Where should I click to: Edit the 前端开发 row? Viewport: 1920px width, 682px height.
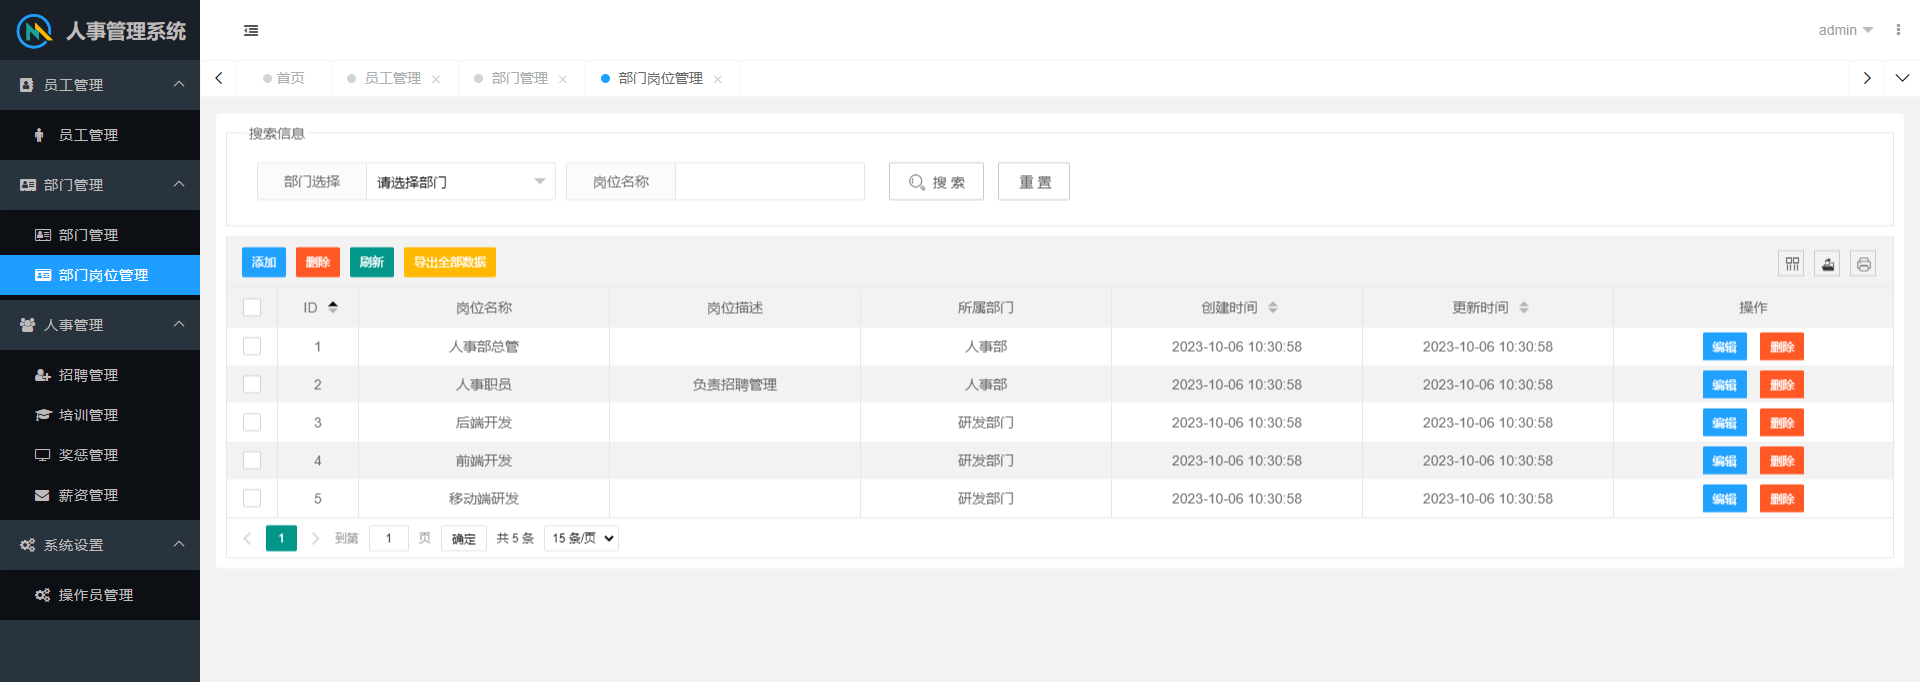1725,461
